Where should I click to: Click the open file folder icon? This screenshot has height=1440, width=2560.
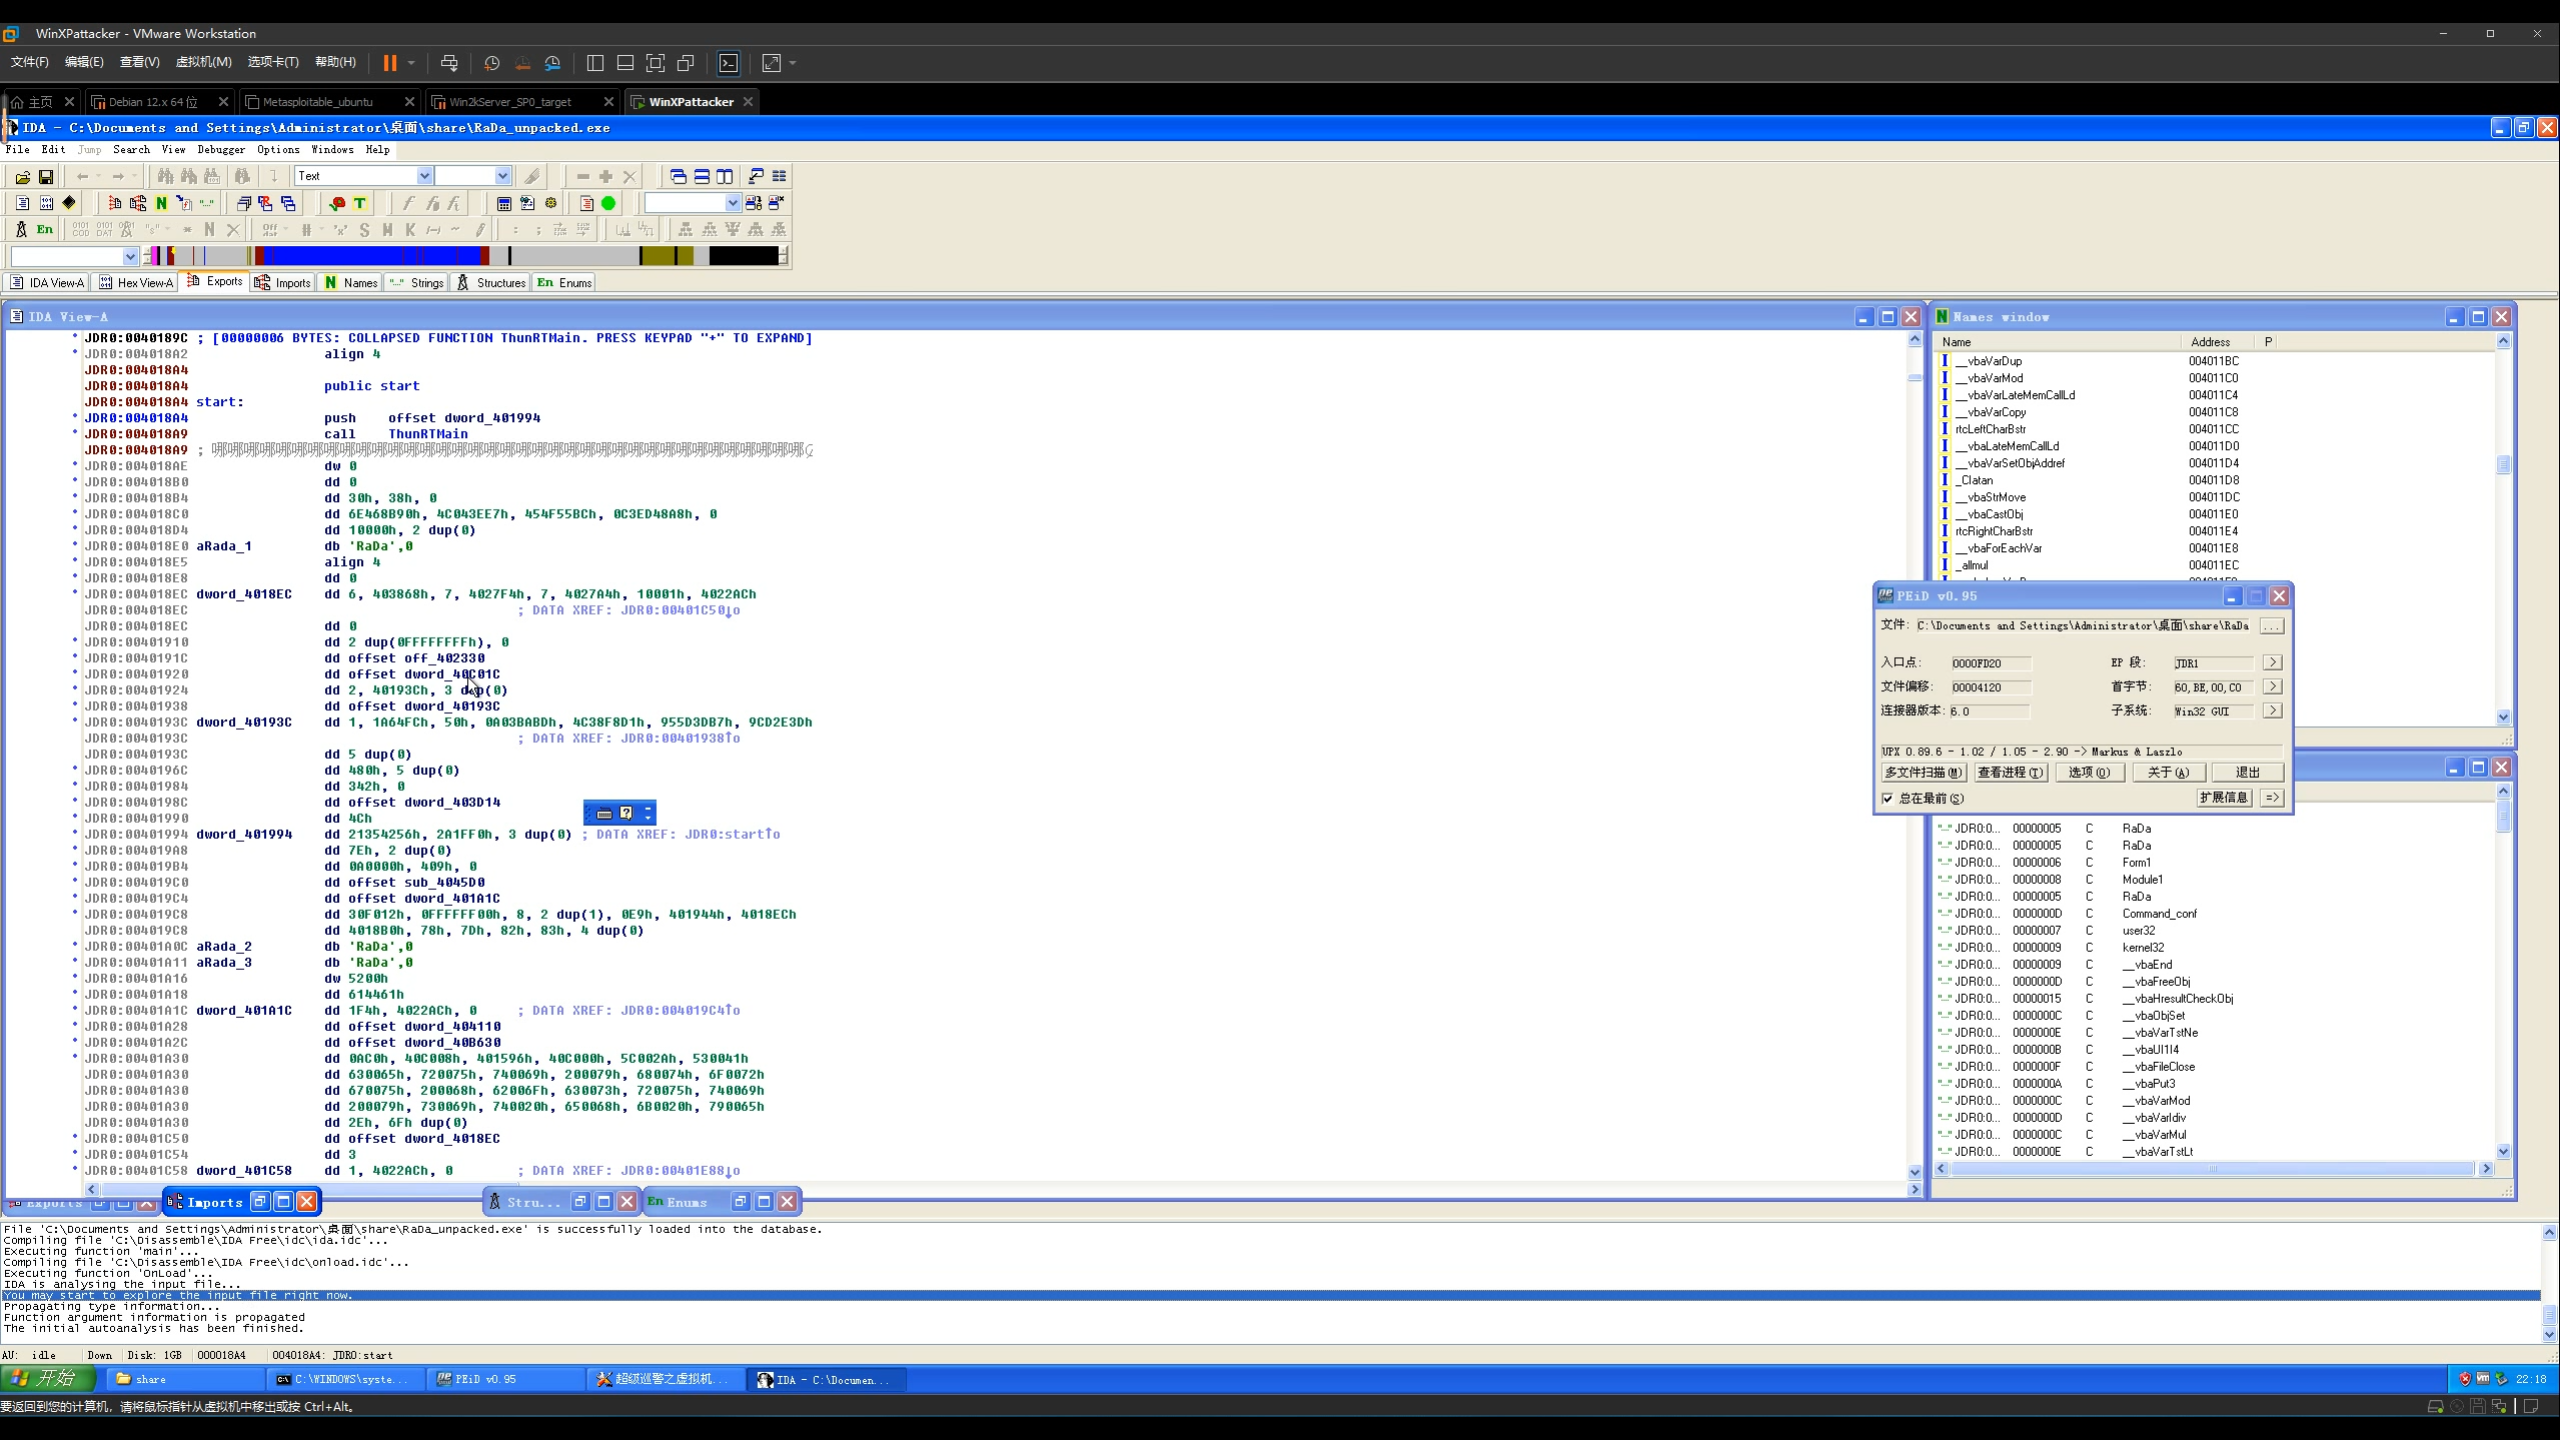click(22, 177)
